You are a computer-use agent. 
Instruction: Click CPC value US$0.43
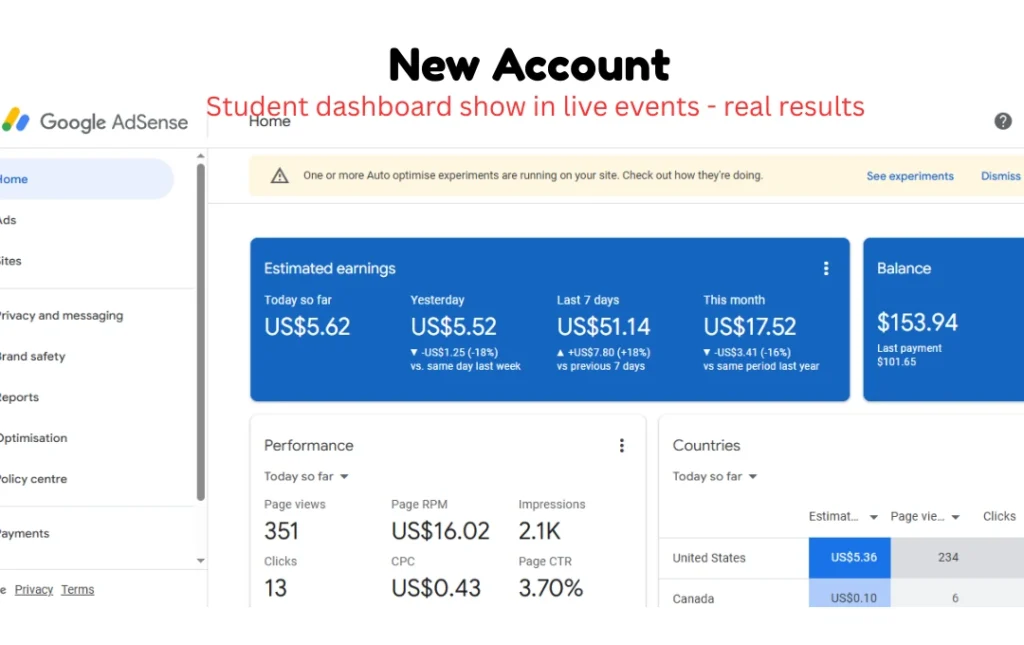tap(436, 588)
